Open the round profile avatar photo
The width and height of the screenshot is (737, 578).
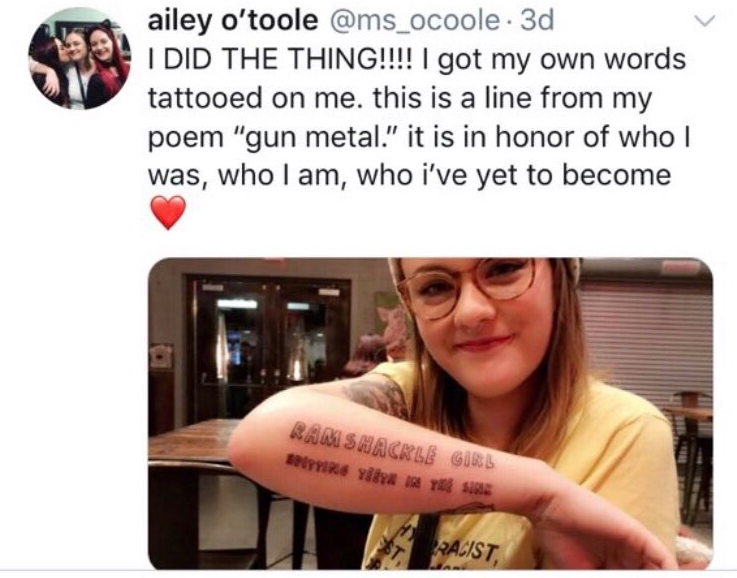pyautogui.click(x=79, y=59)
